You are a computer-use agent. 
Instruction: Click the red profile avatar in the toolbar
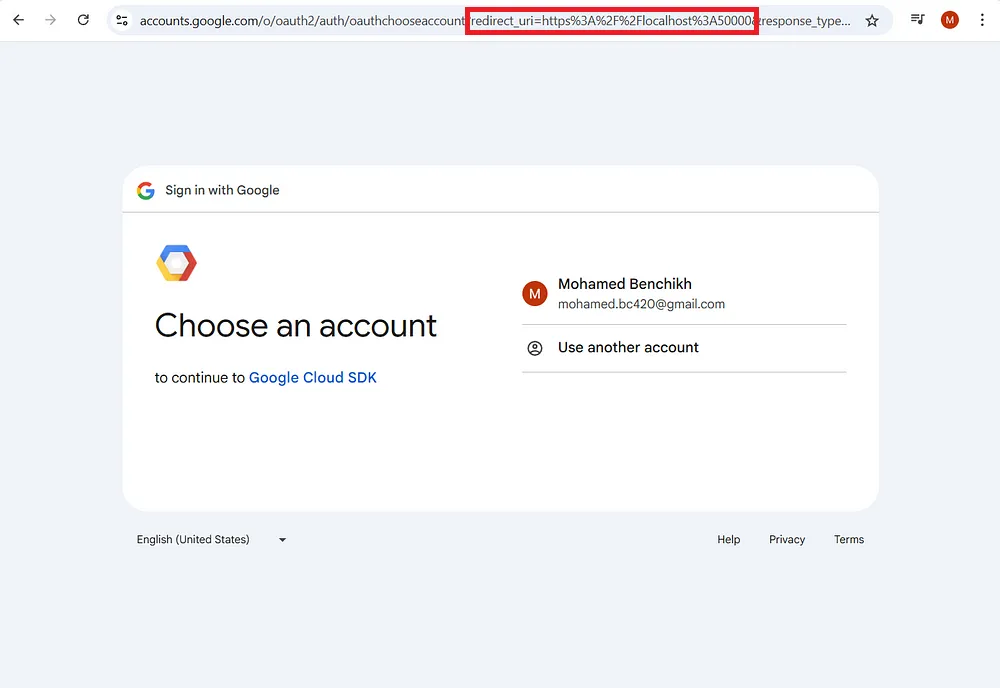pyautogui.click(x=949, y=19)
